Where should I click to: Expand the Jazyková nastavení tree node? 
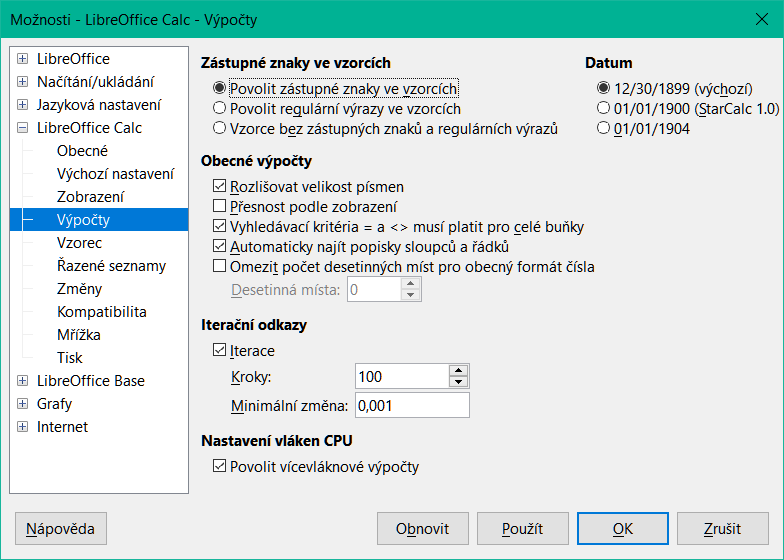point(22,104)
